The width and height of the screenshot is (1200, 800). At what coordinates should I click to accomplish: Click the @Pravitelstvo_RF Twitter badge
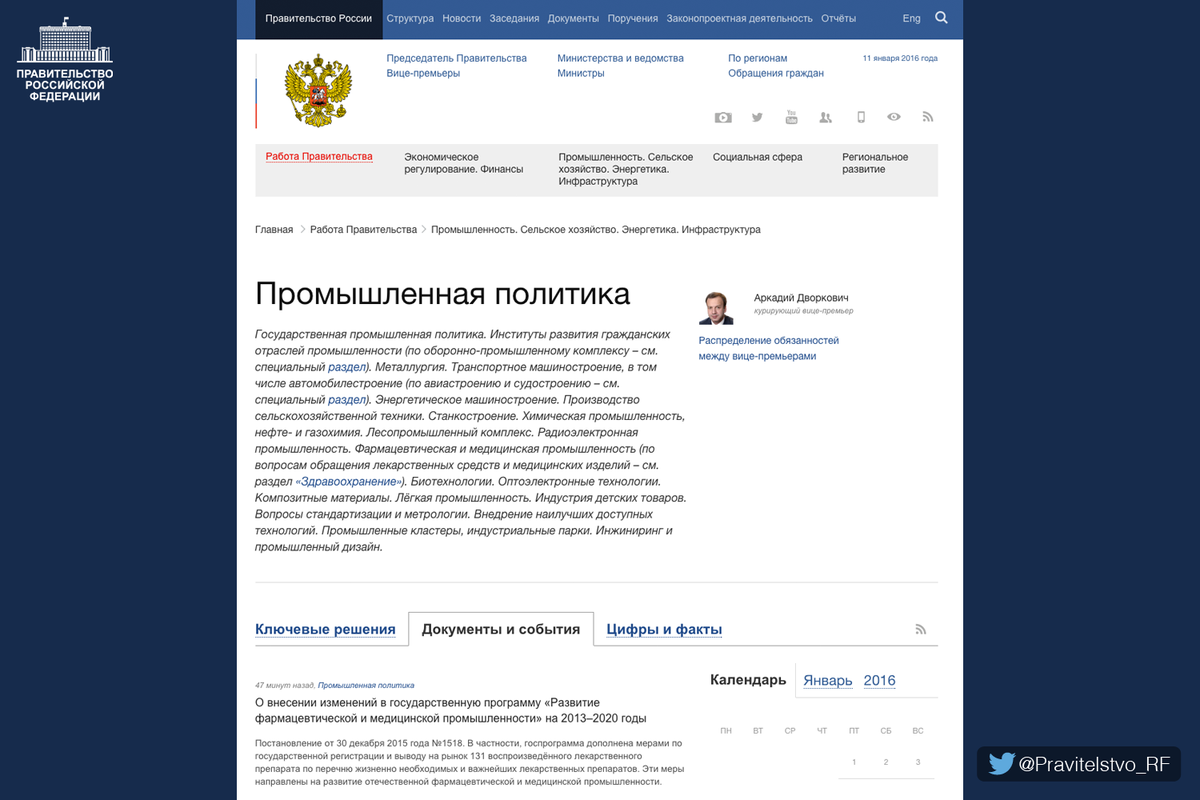tap(1079, 764)
